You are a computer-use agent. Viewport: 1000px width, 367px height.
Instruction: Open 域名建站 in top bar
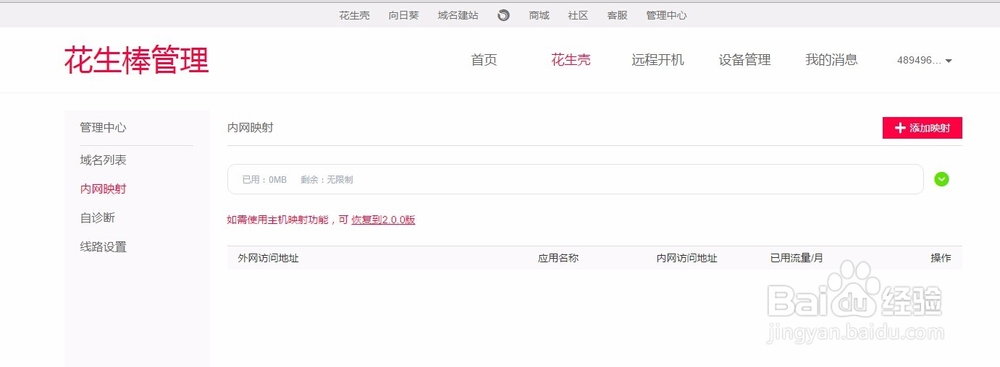458,15
